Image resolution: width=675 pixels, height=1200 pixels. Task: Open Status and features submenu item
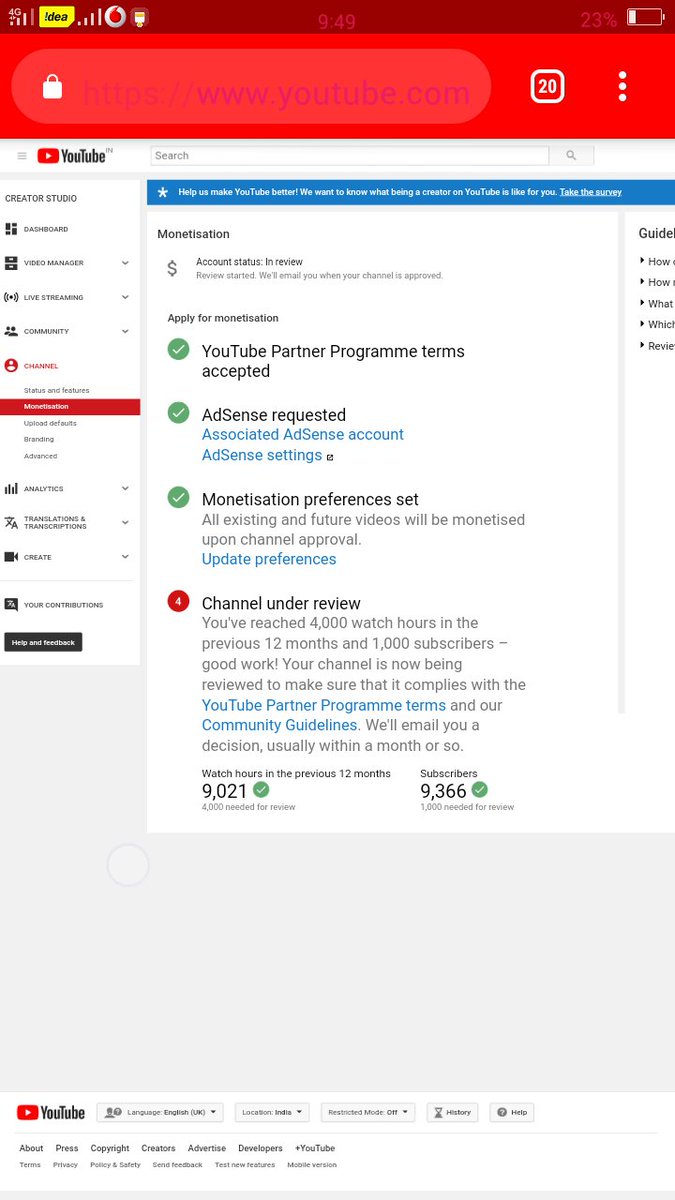57,390
